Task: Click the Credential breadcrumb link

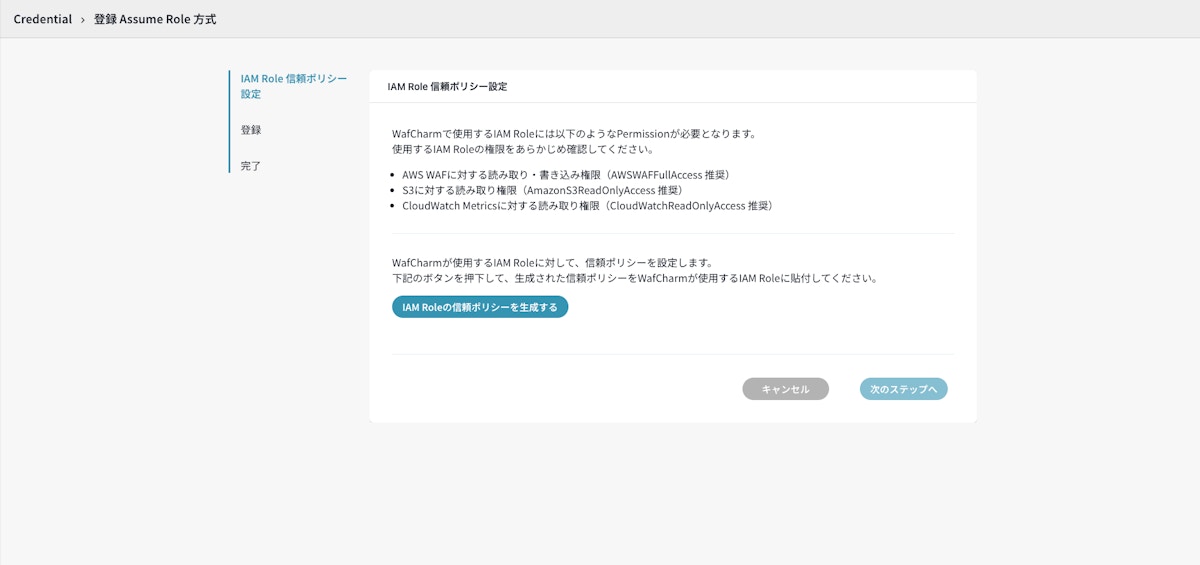Action: [x=43, y=19]
